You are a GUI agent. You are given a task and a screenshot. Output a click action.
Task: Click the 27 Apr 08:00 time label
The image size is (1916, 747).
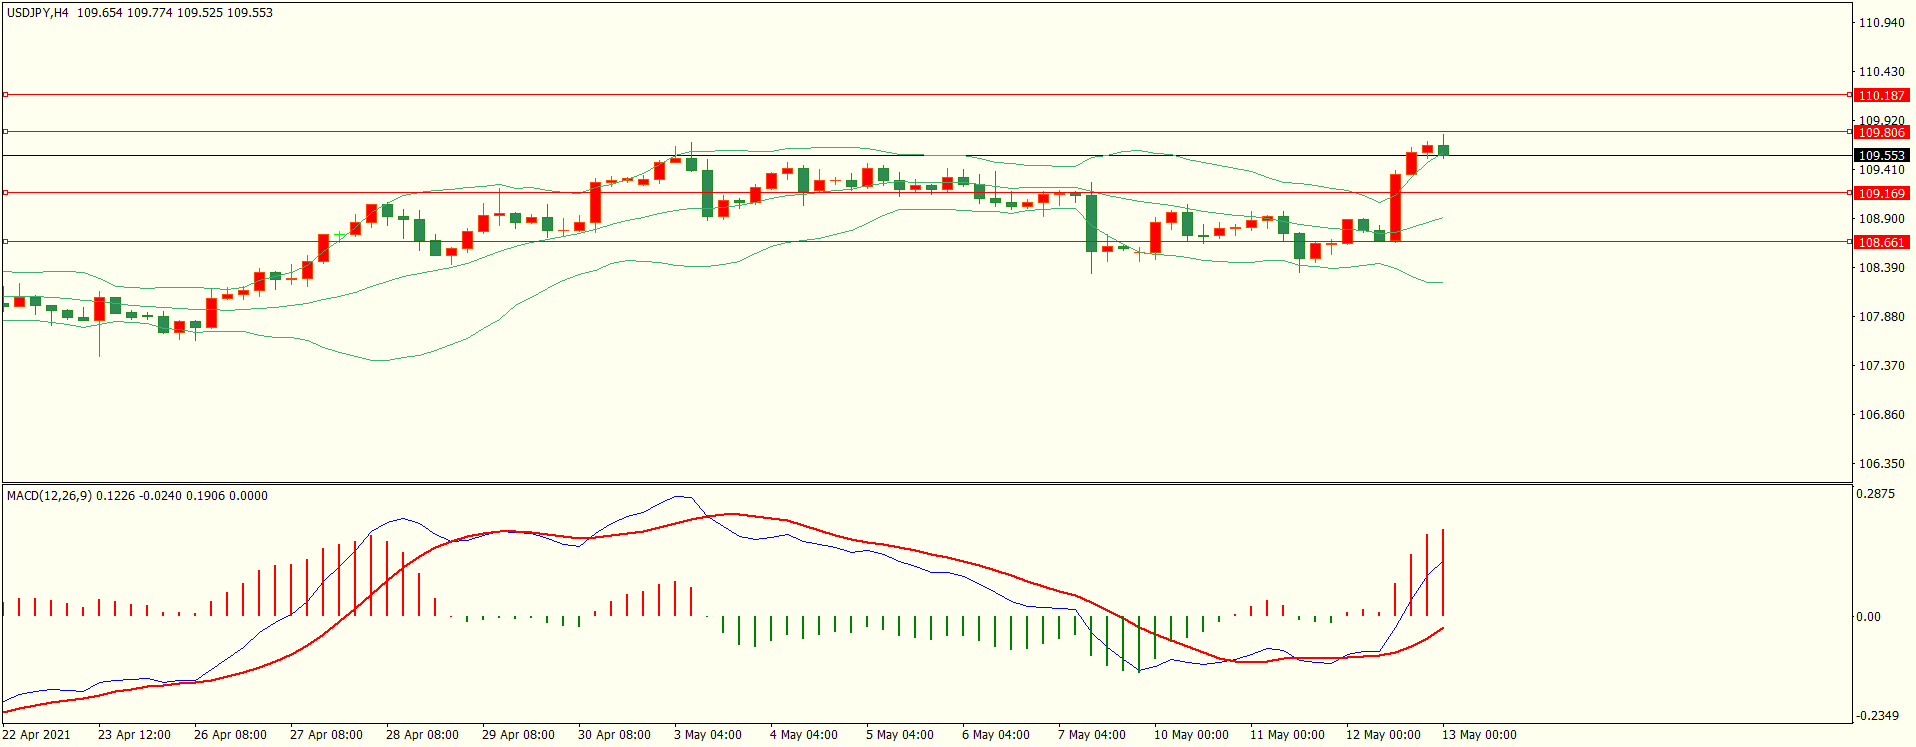click(x=326, y=735)
